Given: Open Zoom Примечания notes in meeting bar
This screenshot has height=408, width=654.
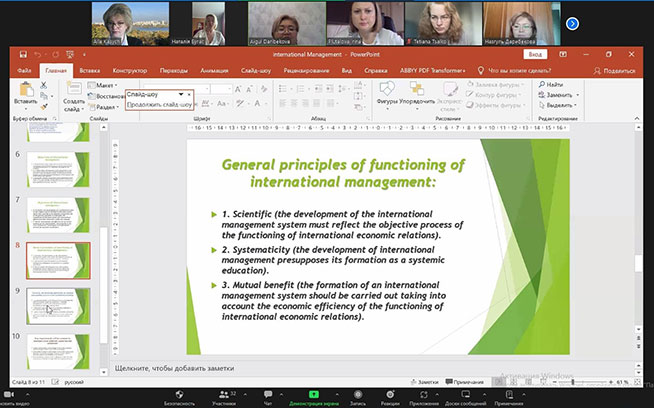Looking at the screenshot, I should [509, 398].
